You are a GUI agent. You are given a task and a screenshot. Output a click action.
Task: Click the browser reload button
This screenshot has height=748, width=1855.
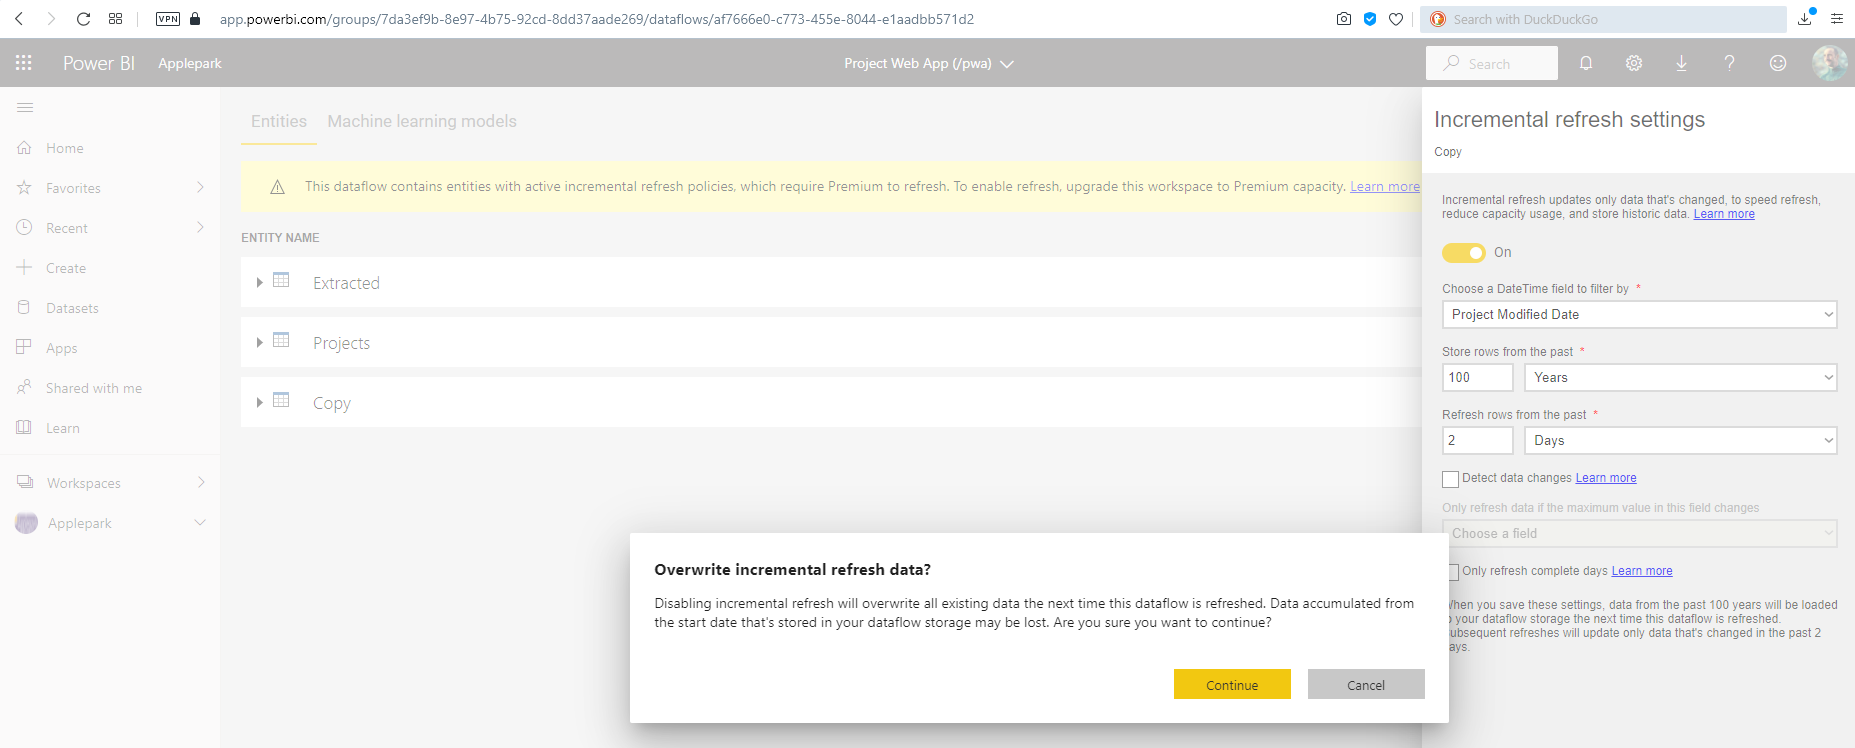83,19
